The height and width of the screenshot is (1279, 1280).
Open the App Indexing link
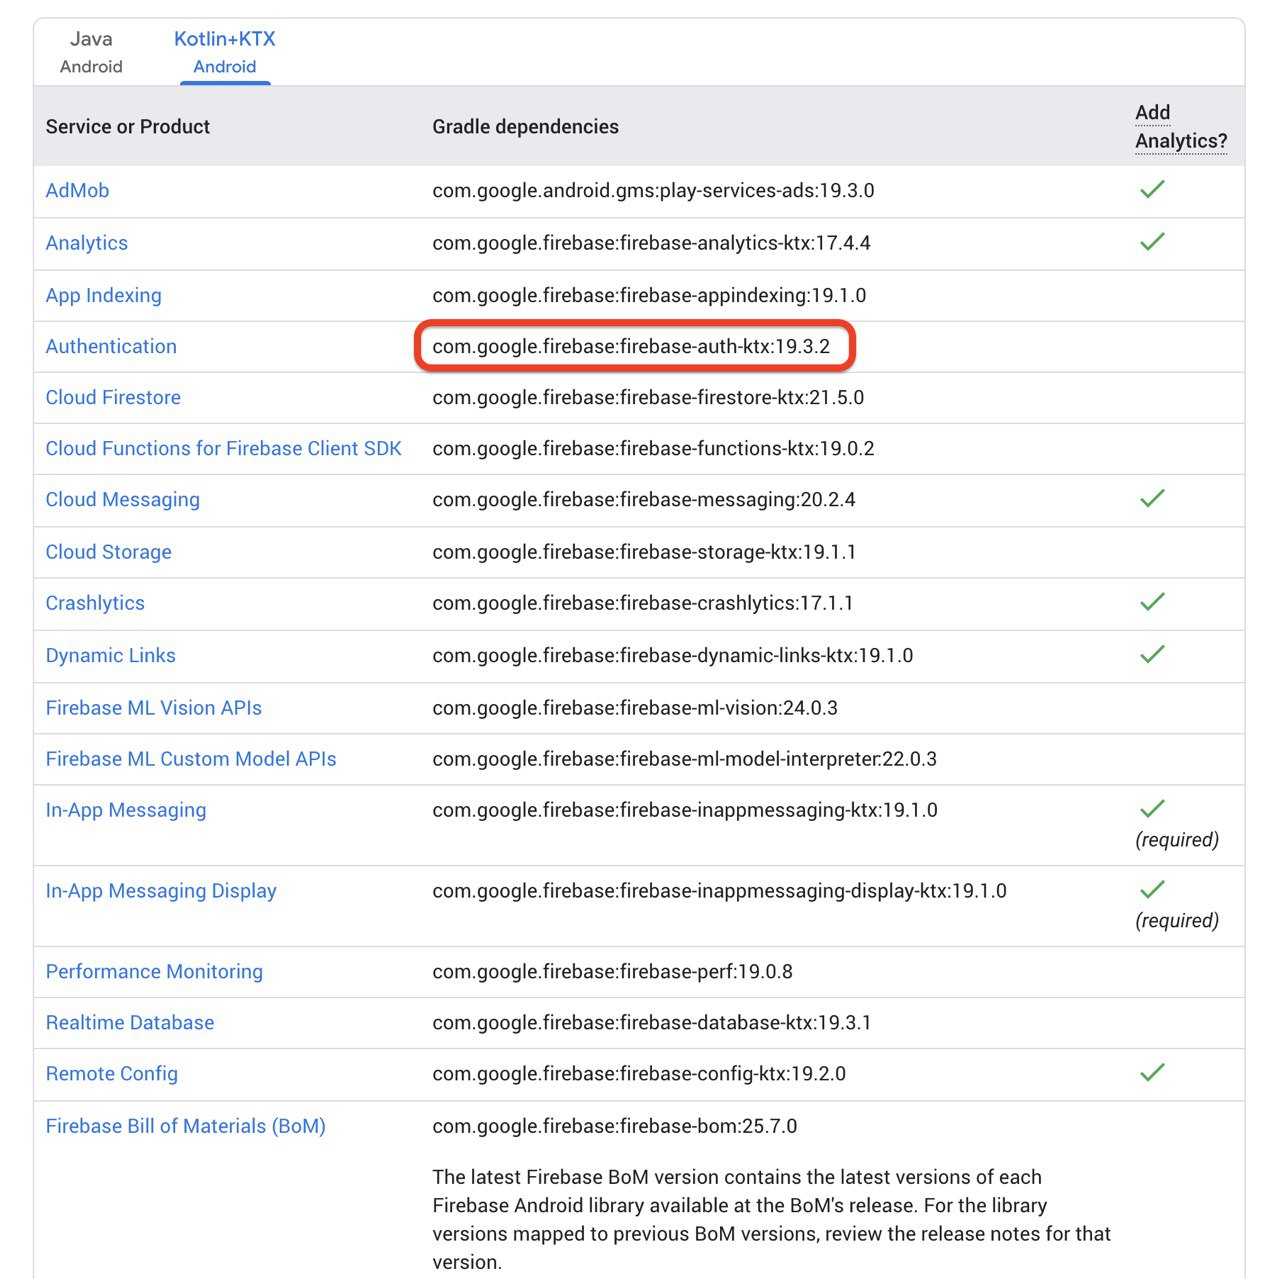[x=103, y=295]
